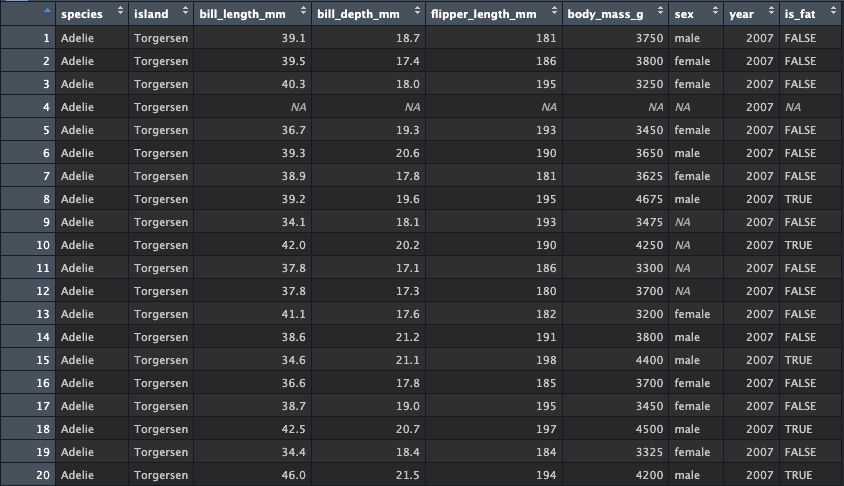Sort by island column arrows
The width and height of the screenshot is (844, 486).
185,11
